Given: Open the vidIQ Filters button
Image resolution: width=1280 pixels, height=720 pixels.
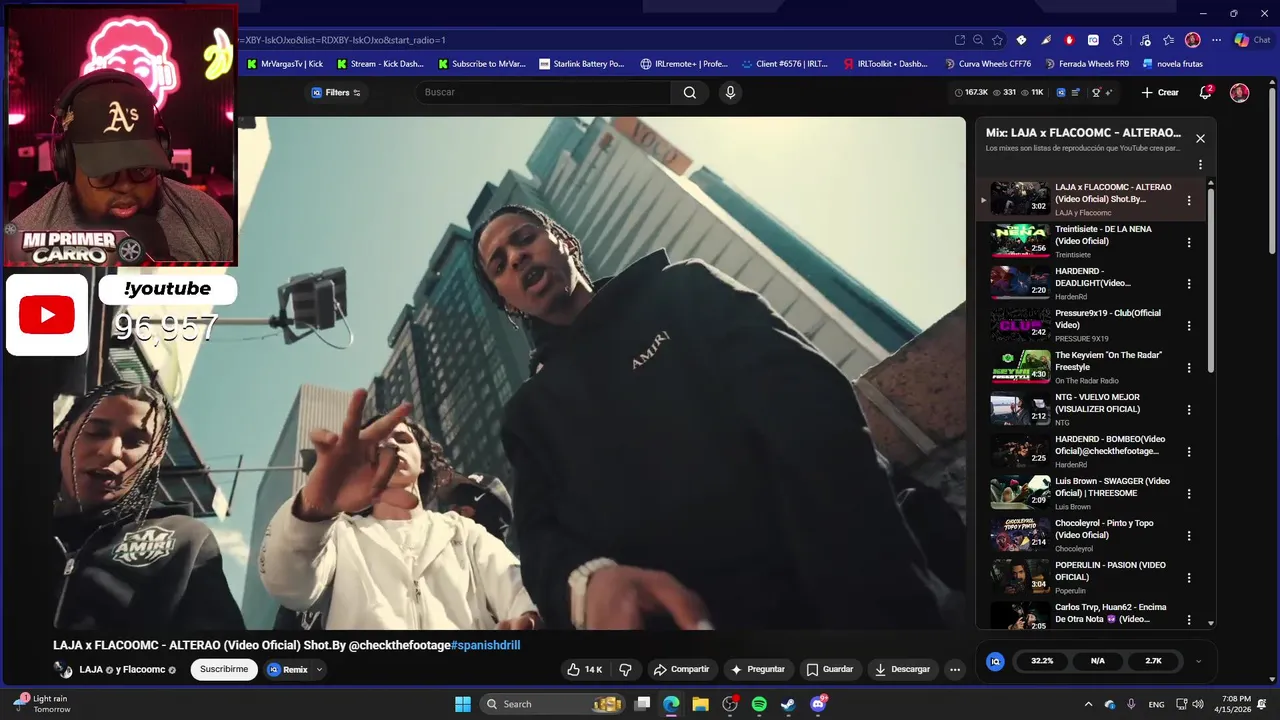Looking at the screenshot, I should (x=335, y=92).
